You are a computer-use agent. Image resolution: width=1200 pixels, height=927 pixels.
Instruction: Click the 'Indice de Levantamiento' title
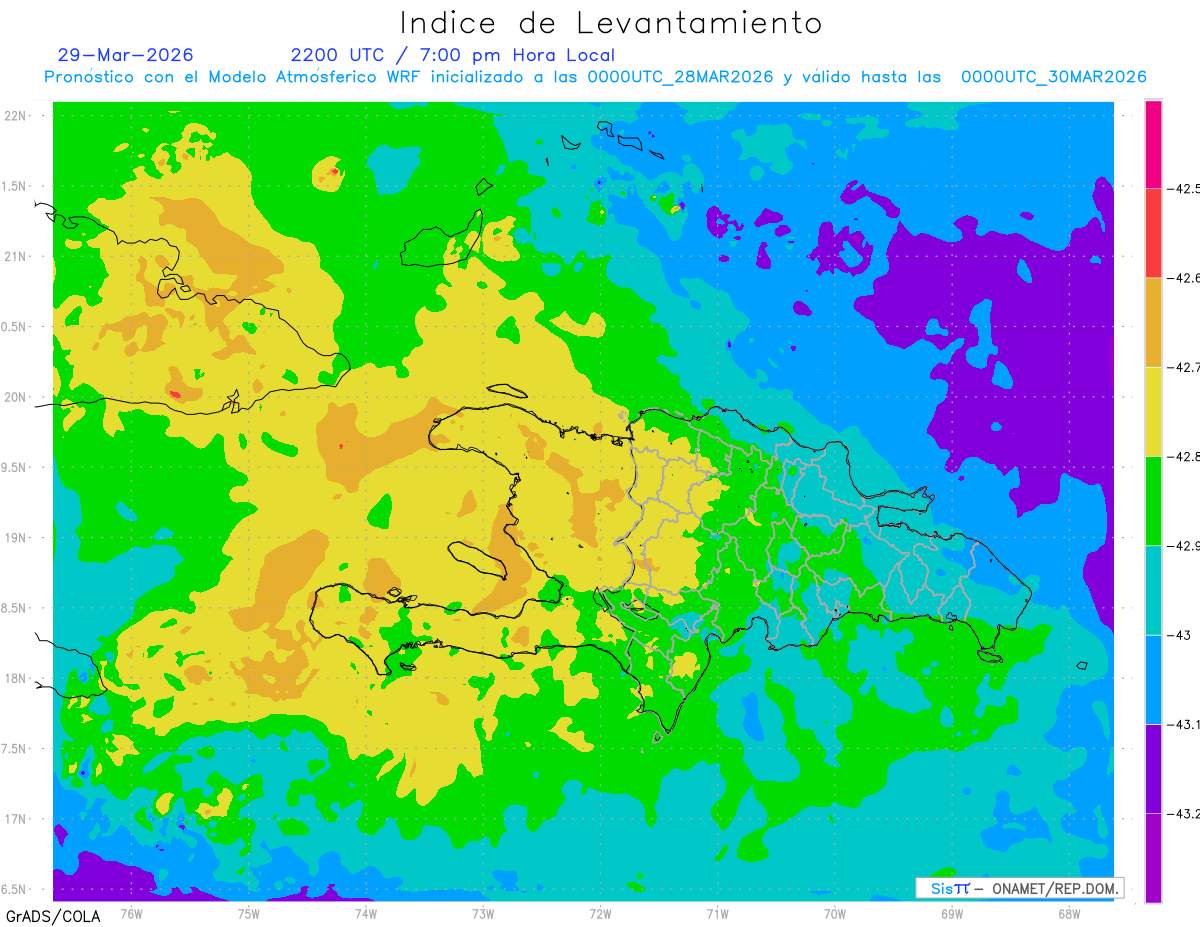611,22
